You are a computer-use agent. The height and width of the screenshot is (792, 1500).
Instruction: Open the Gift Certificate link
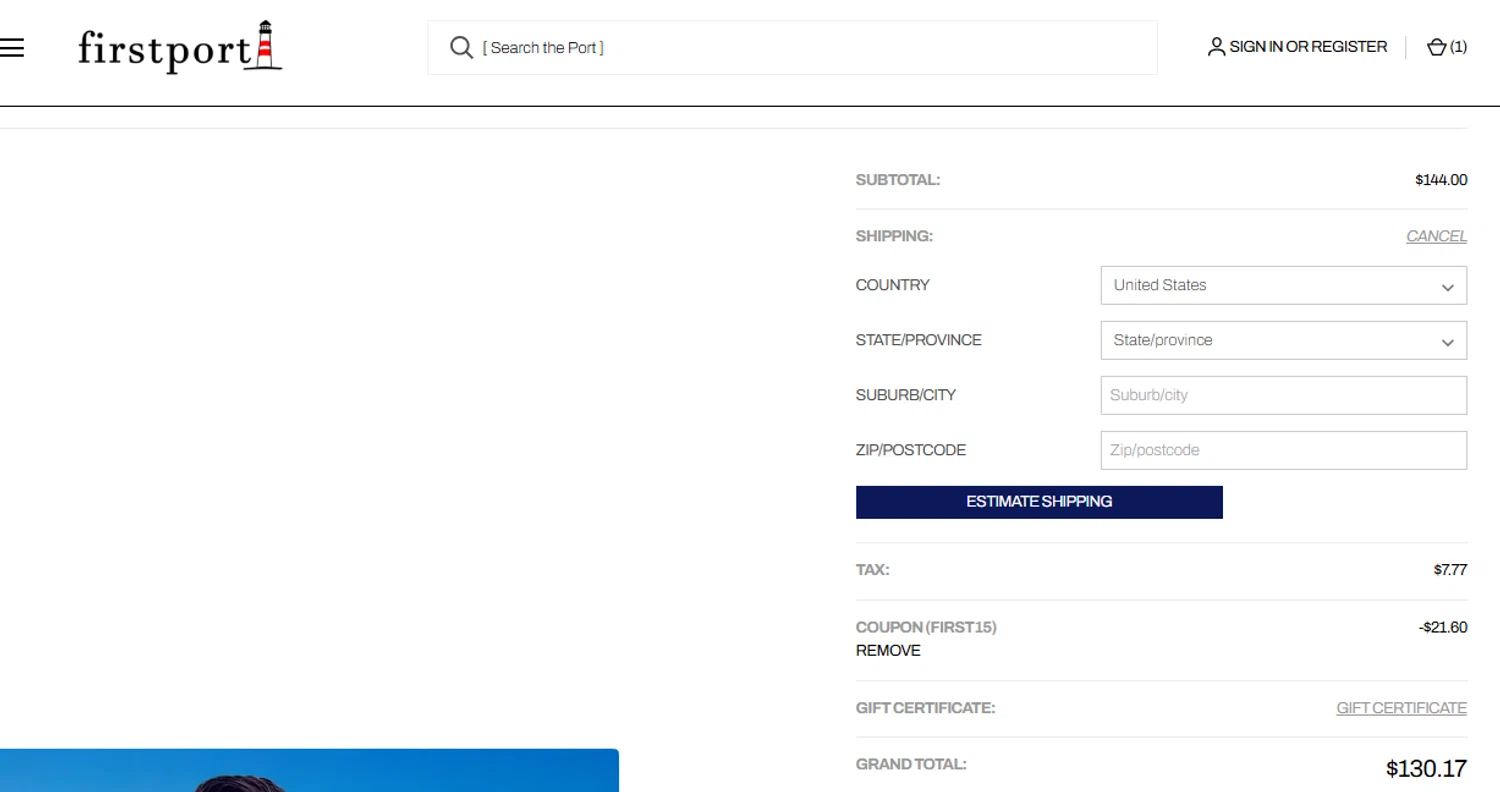pyautogui.click(x=1401, y=708)
